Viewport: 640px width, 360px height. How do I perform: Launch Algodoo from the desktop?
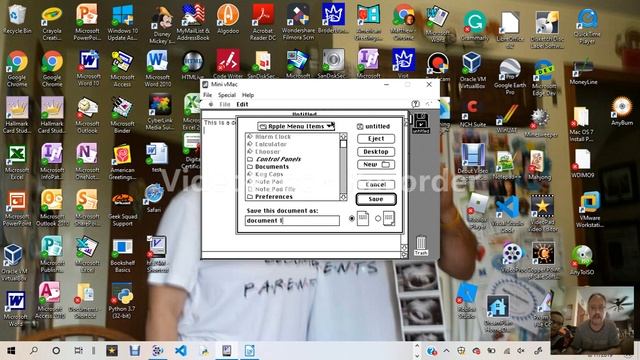pyautogui.click(x=228, y=19)
